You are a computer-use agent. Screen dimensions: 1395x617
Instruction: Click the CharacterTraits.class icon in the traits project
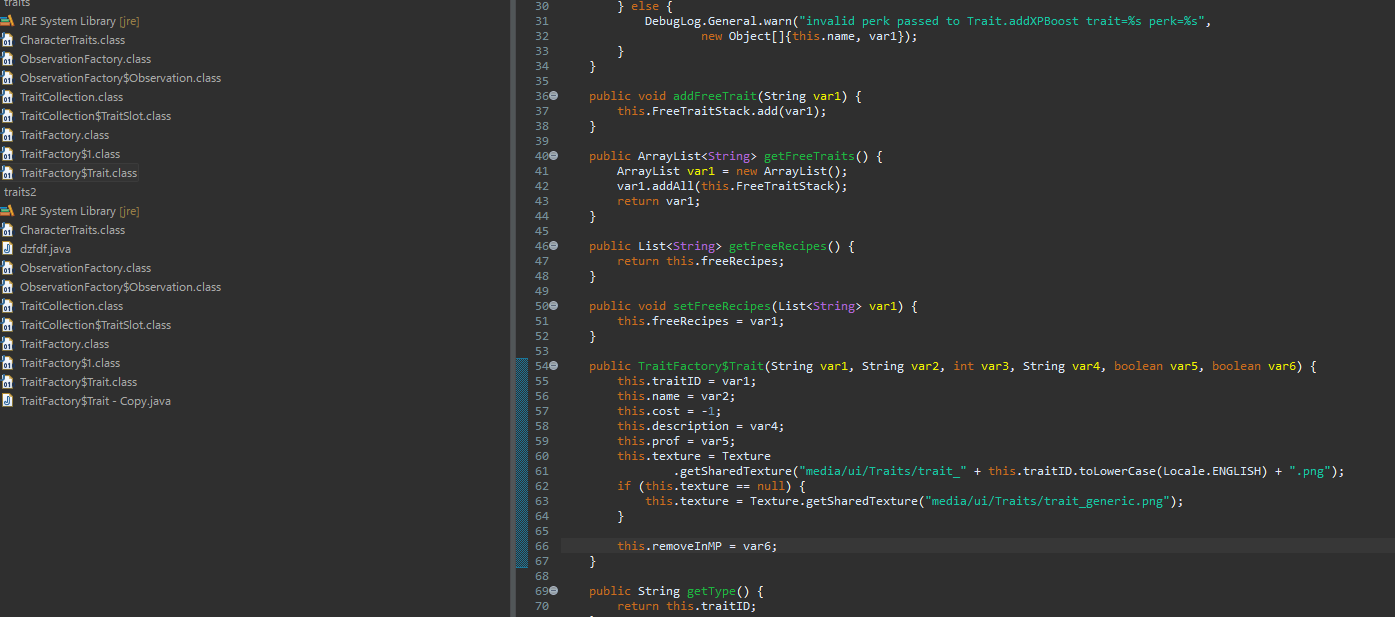[x=8, y=40]
